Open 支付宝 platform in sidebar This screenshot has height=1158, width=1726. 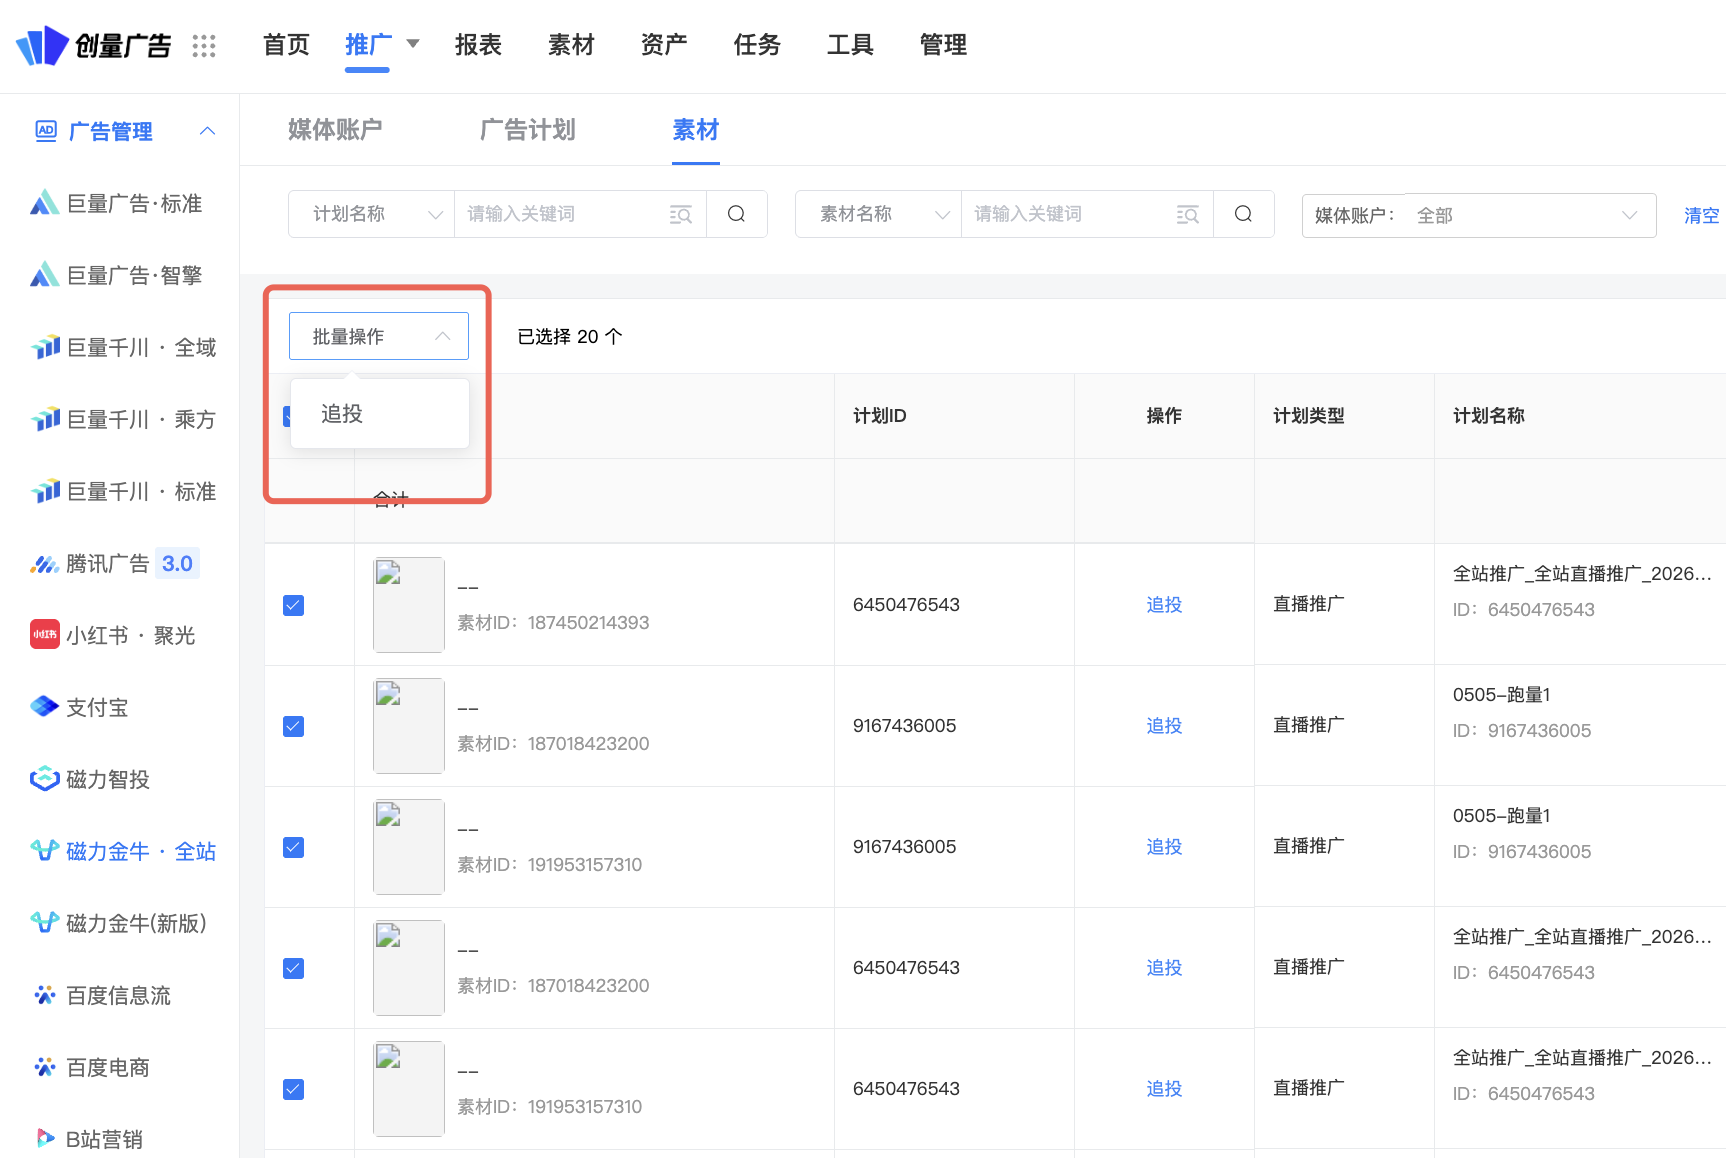click(79, 708)
